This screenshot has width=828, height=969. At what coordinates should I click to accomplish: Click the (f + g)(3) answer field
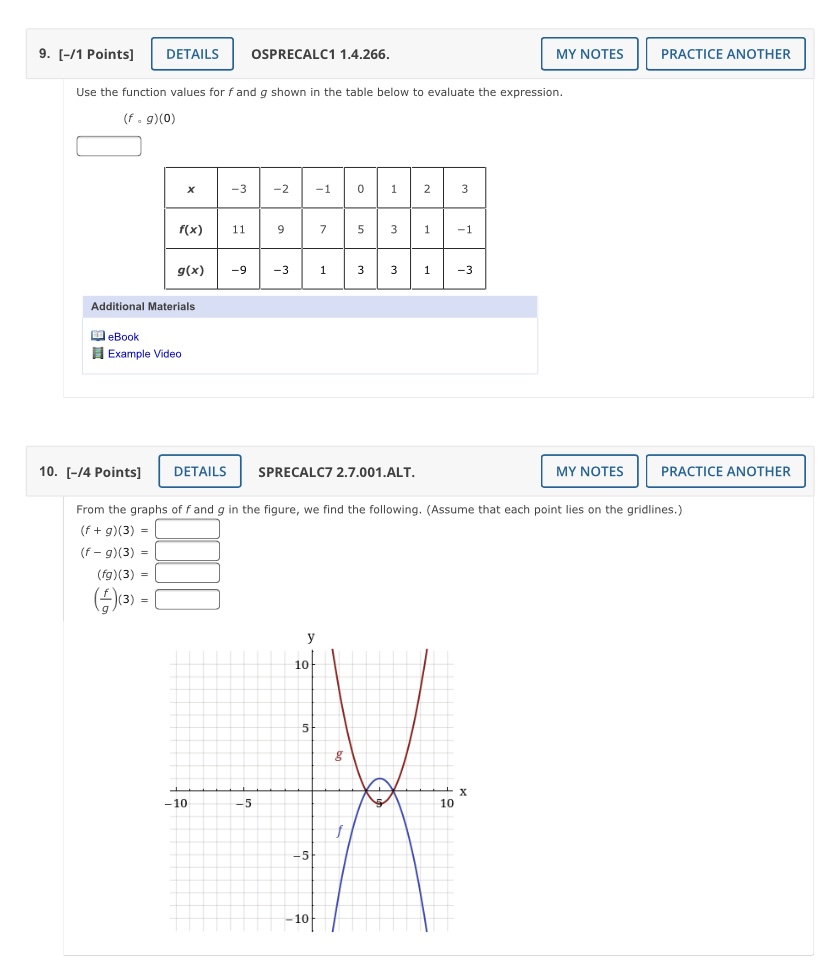coord(187,530)
